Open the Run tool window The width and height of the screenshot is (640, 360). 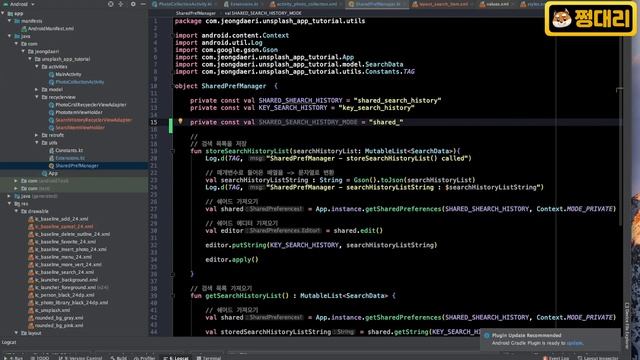coord(13,358)
